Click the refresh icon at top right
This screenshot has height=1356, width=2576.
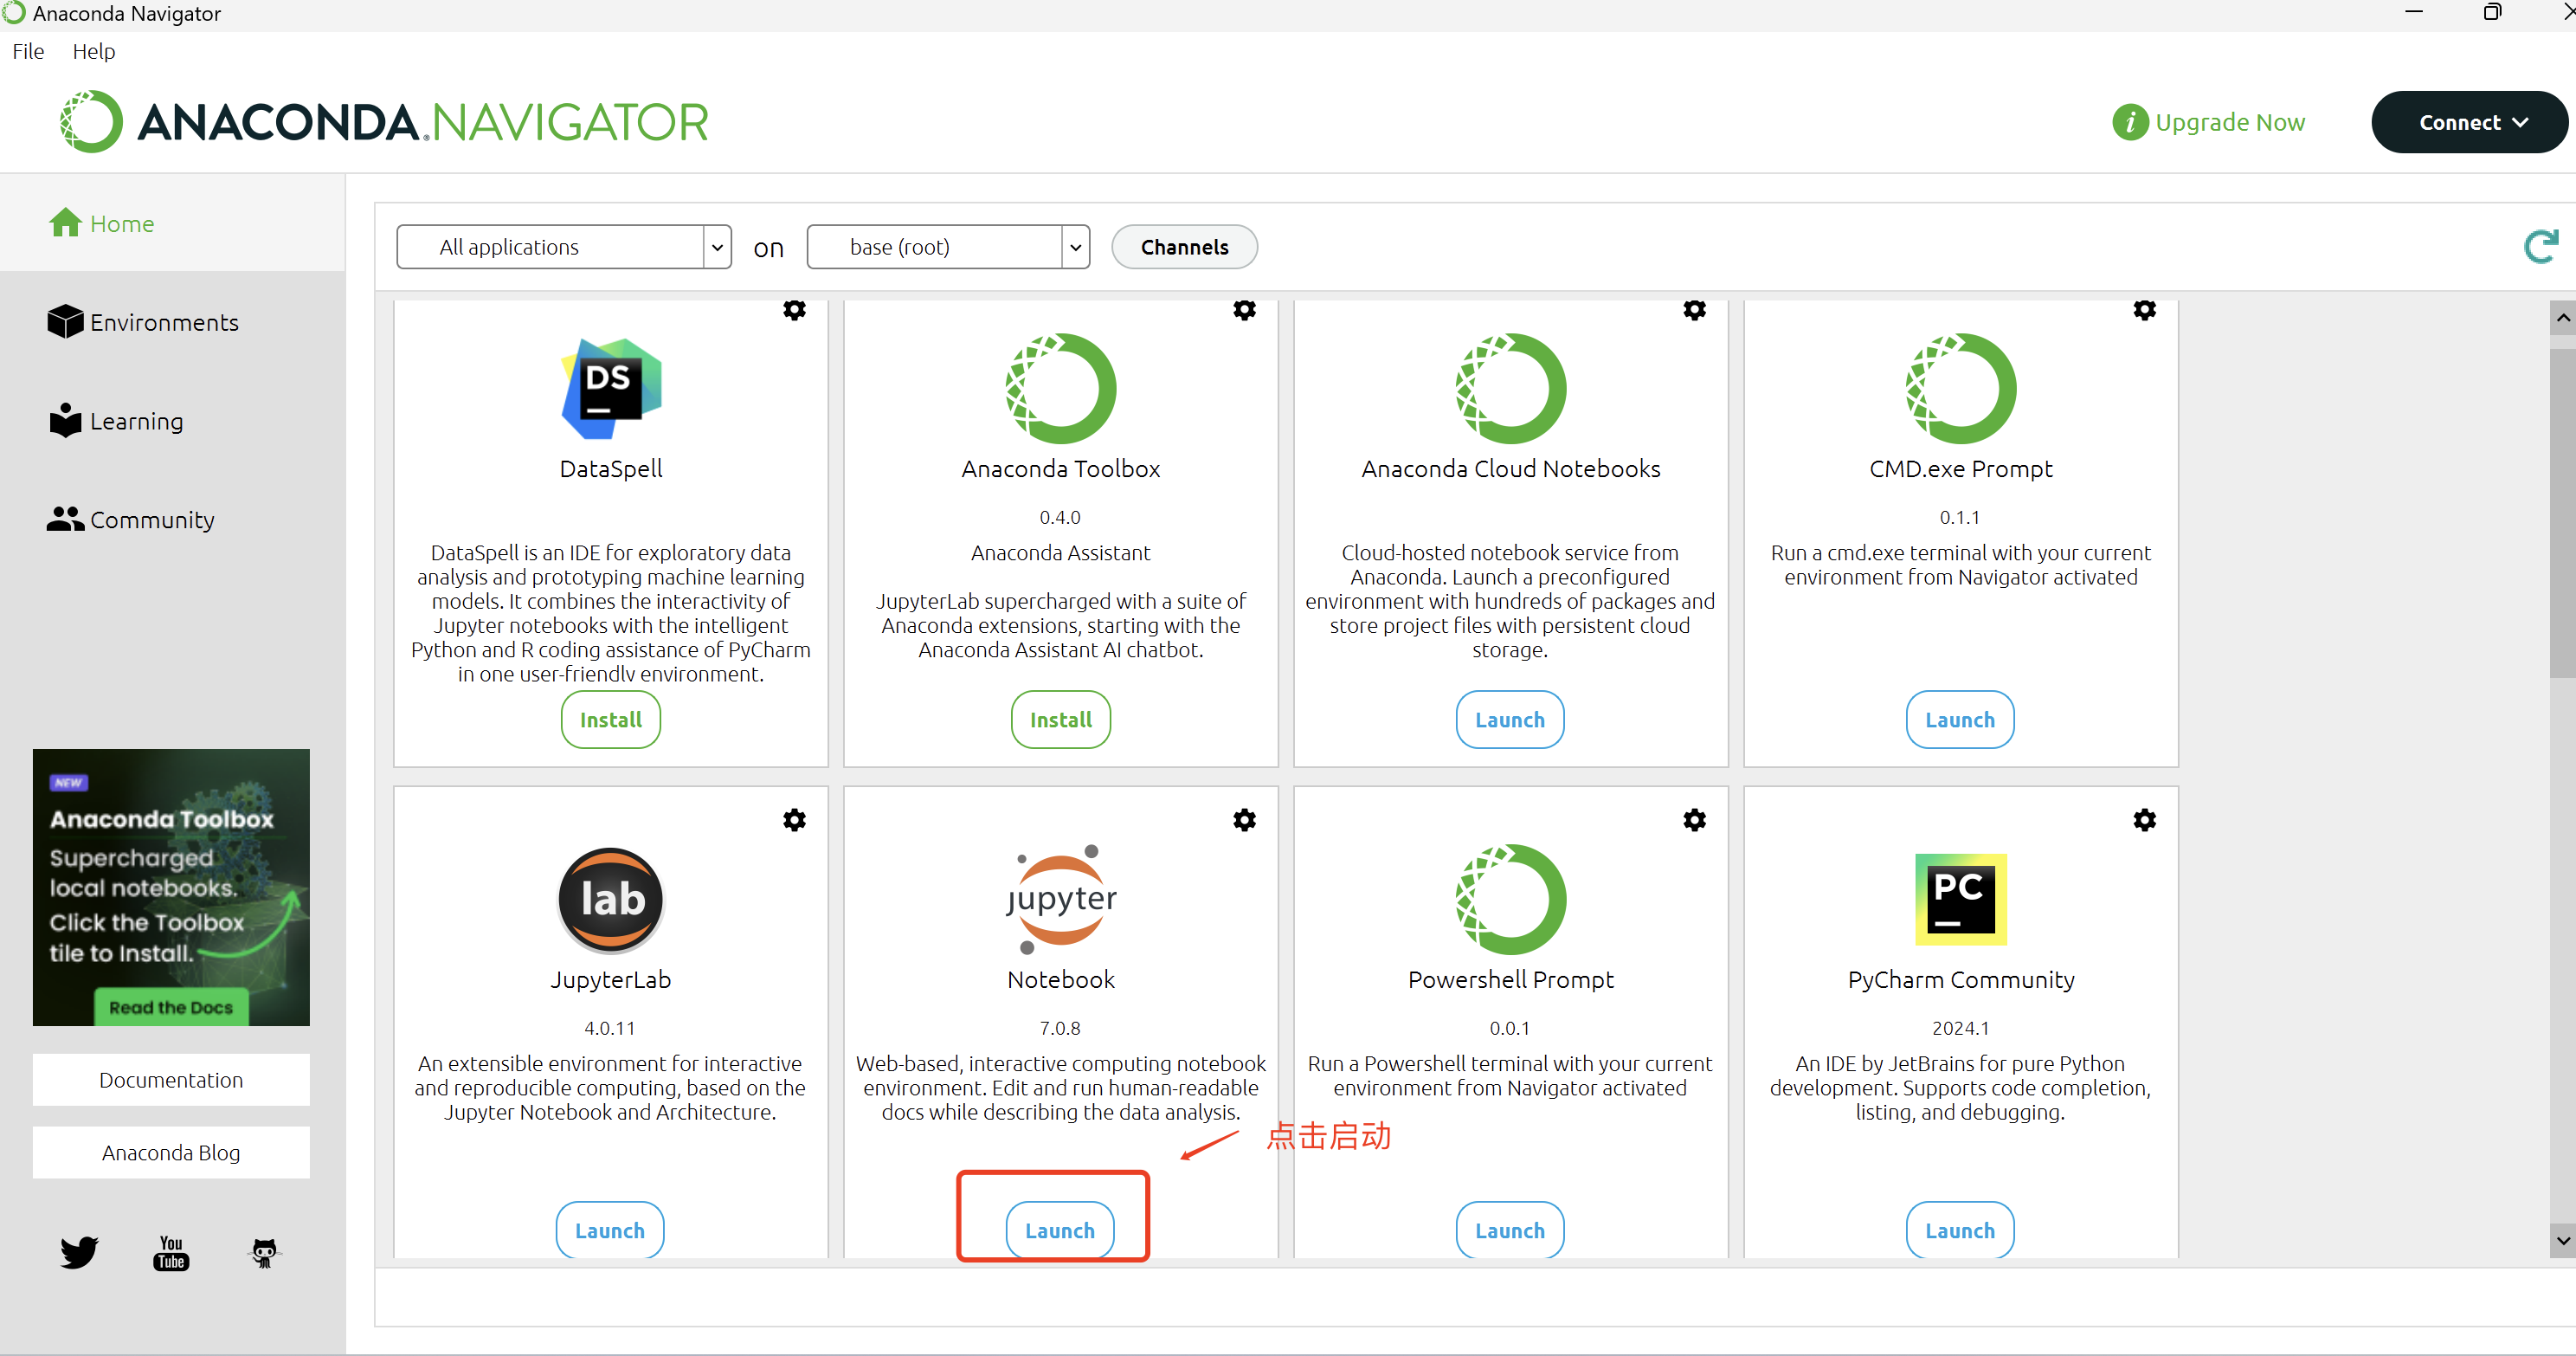pyautogui.click(x=2540, y=246)
